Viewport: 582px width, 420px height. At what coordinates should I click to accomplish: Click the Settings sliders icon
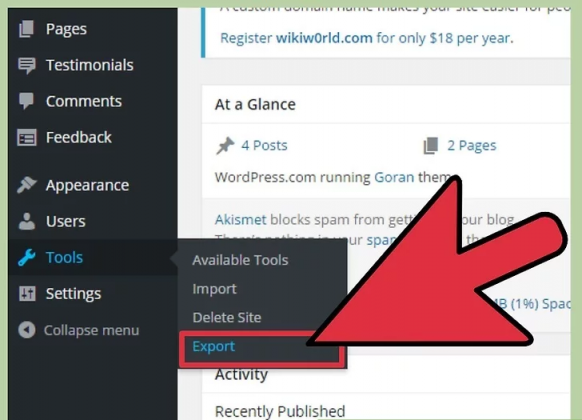click(x=27, y=293)
